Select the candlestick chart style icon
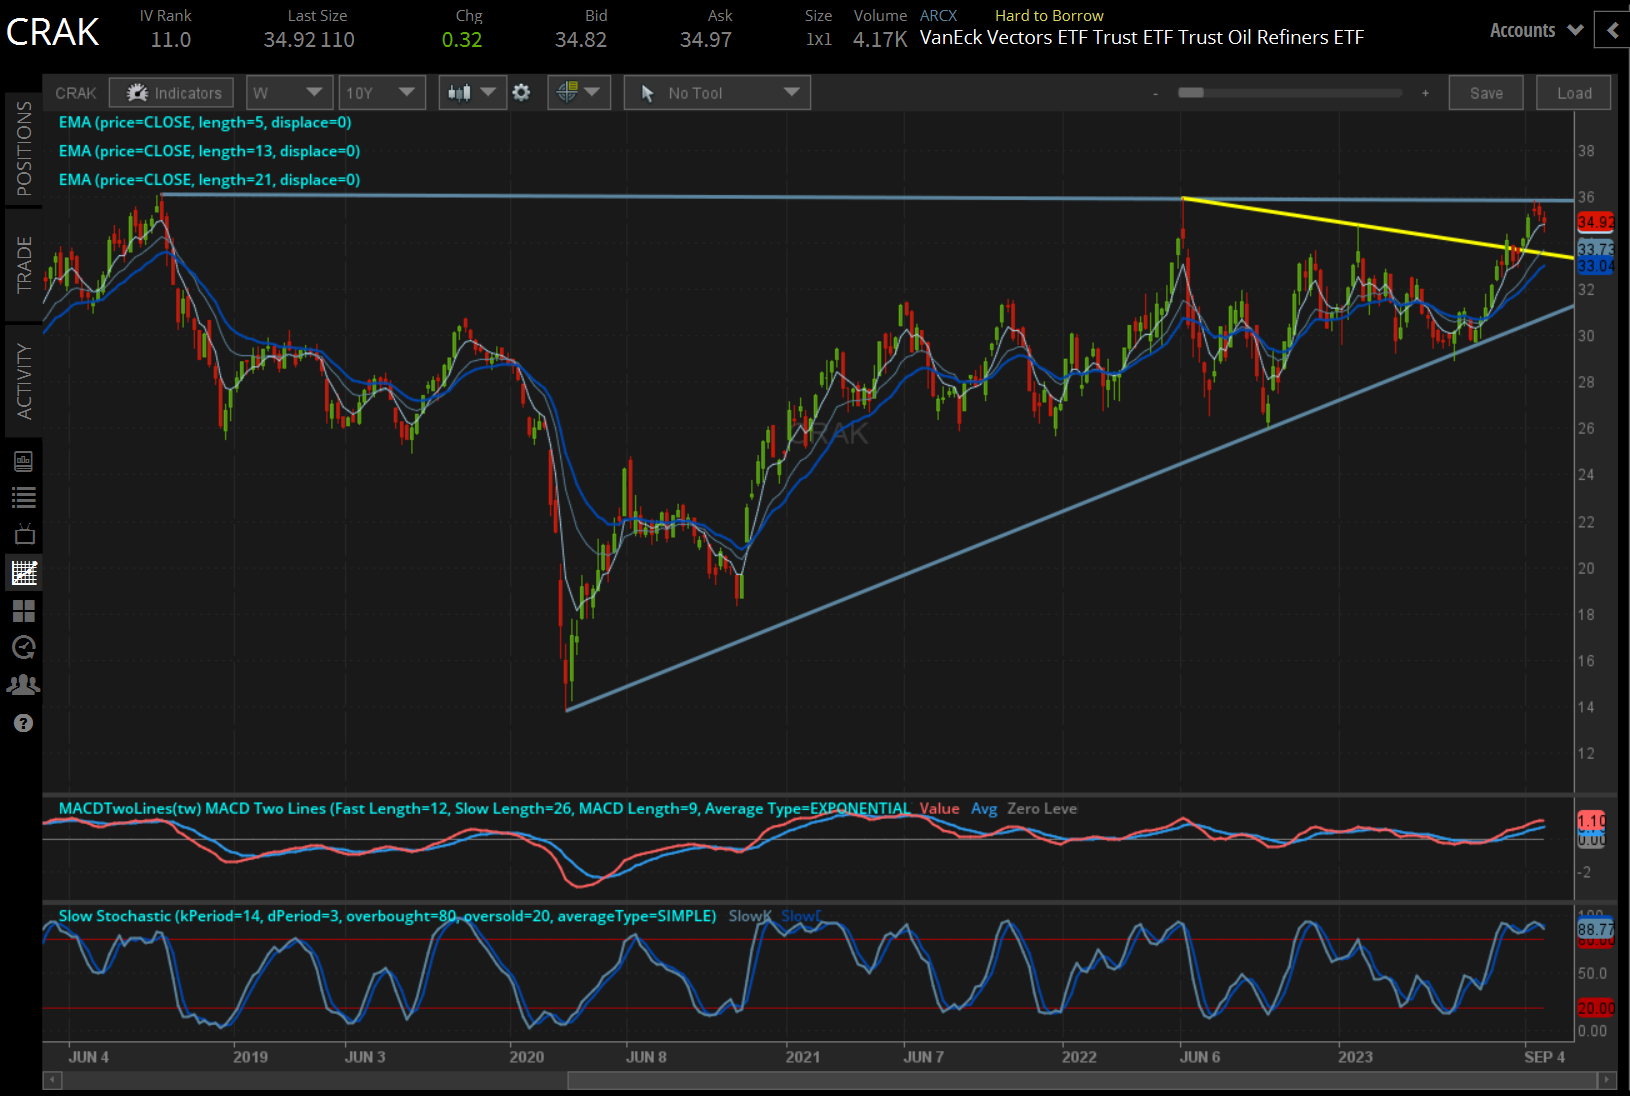 point(460,92)
